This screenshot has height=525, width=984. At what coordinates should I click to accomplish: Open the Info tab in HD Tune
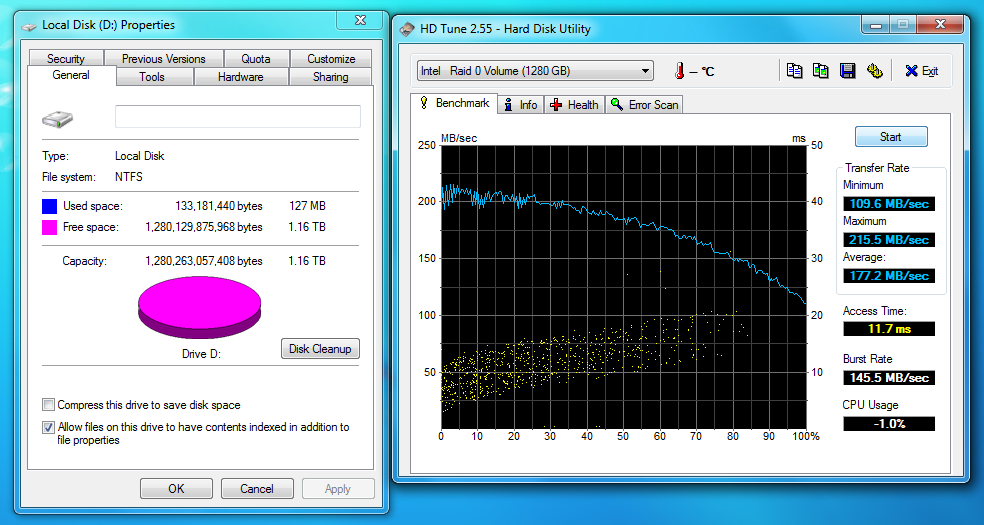pos(521,105)
